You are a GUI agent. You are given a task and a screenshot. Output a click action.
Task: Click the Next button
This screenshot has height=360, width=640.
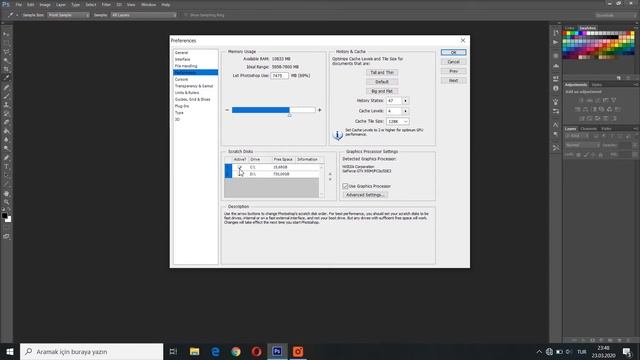(x=453, y=81)
